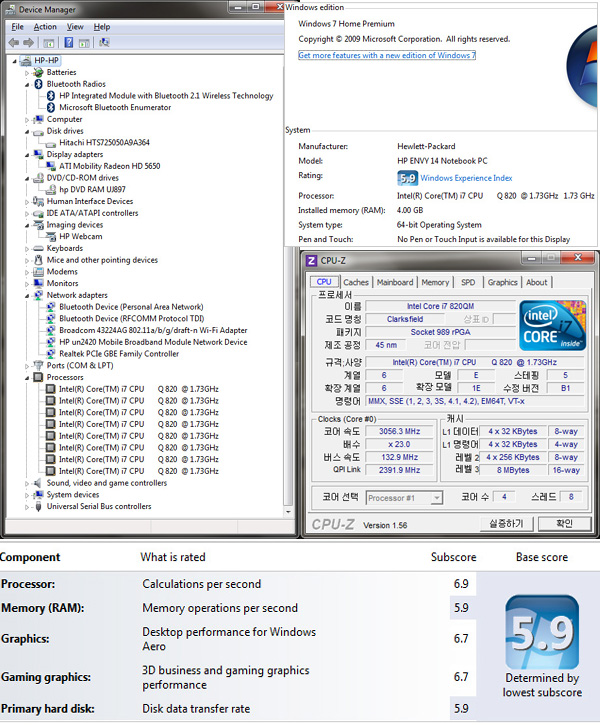Screen dimensions: 600x725
Task: Click the Device Manager vertical scrollbar down arrow
Action: click(x=288, y=512)
